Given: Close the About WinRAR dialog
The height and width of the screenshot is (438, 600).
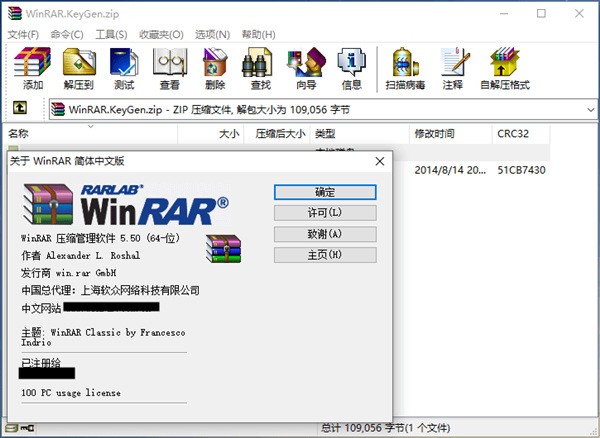Looking at the screenshot, I should point(380,161).
